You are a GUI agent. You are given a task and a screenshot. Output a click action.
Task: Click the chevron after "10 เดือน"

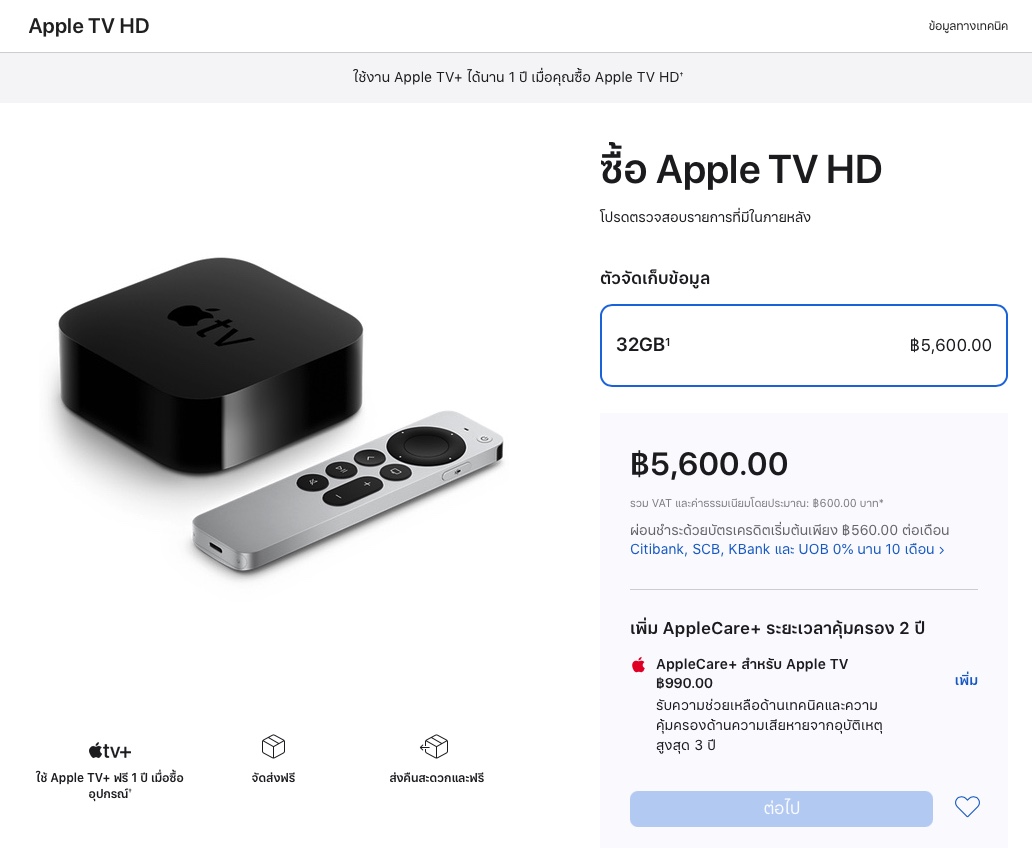[x=941, y=550]
